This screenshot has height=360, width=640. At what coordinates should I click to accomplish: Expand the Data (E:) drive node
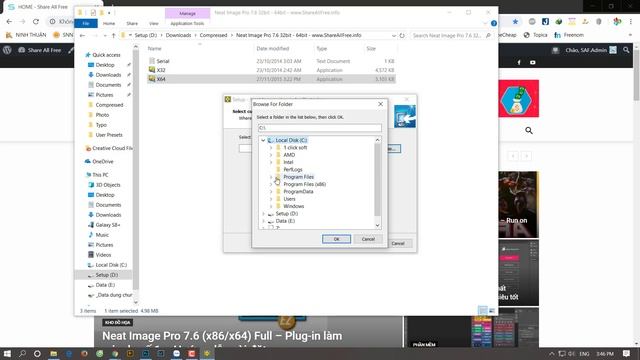click(263, 221)
